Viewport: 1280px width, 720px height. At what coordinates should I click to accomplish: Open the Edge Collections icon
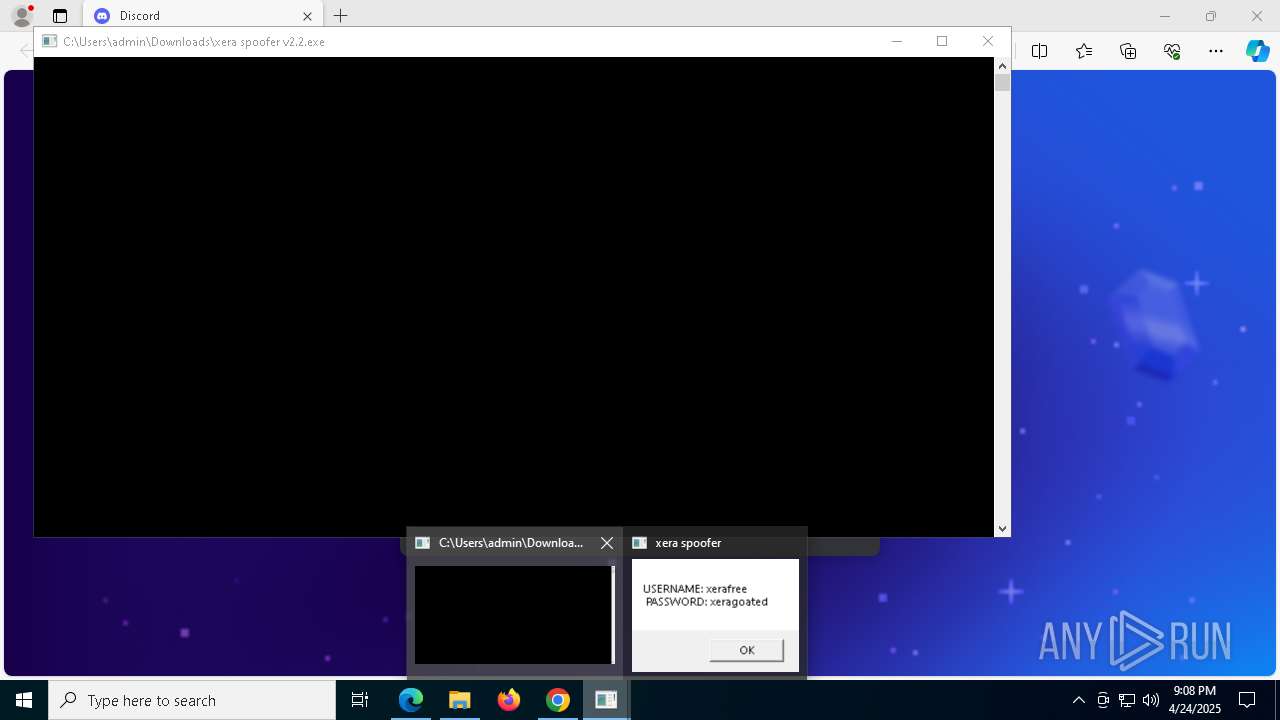pyautogui.click(x=1128, y=51)
